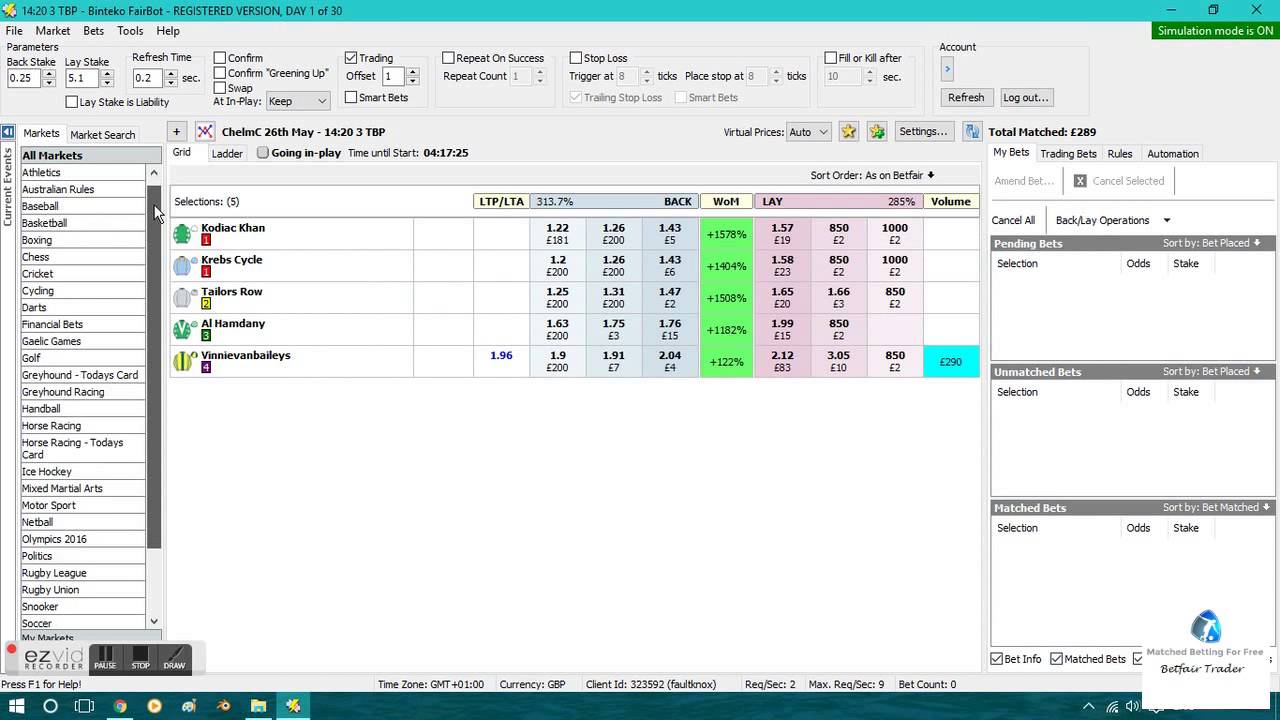The height and width of the screenshot is (720, 1280).
Task: Click the FairBot taskbar icon
Action: 293,706
